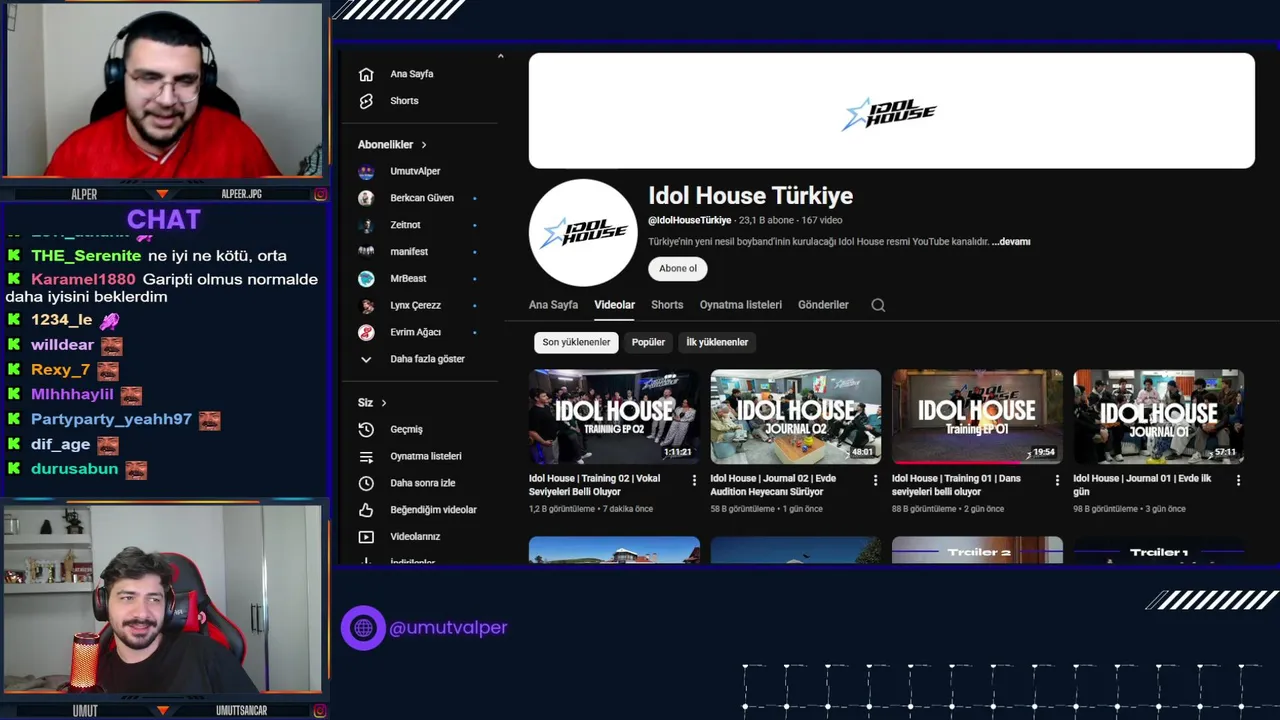Open Oynatma listeleri sidebar icon
This screenshot has width=1280, height=720.
(366, 456)
